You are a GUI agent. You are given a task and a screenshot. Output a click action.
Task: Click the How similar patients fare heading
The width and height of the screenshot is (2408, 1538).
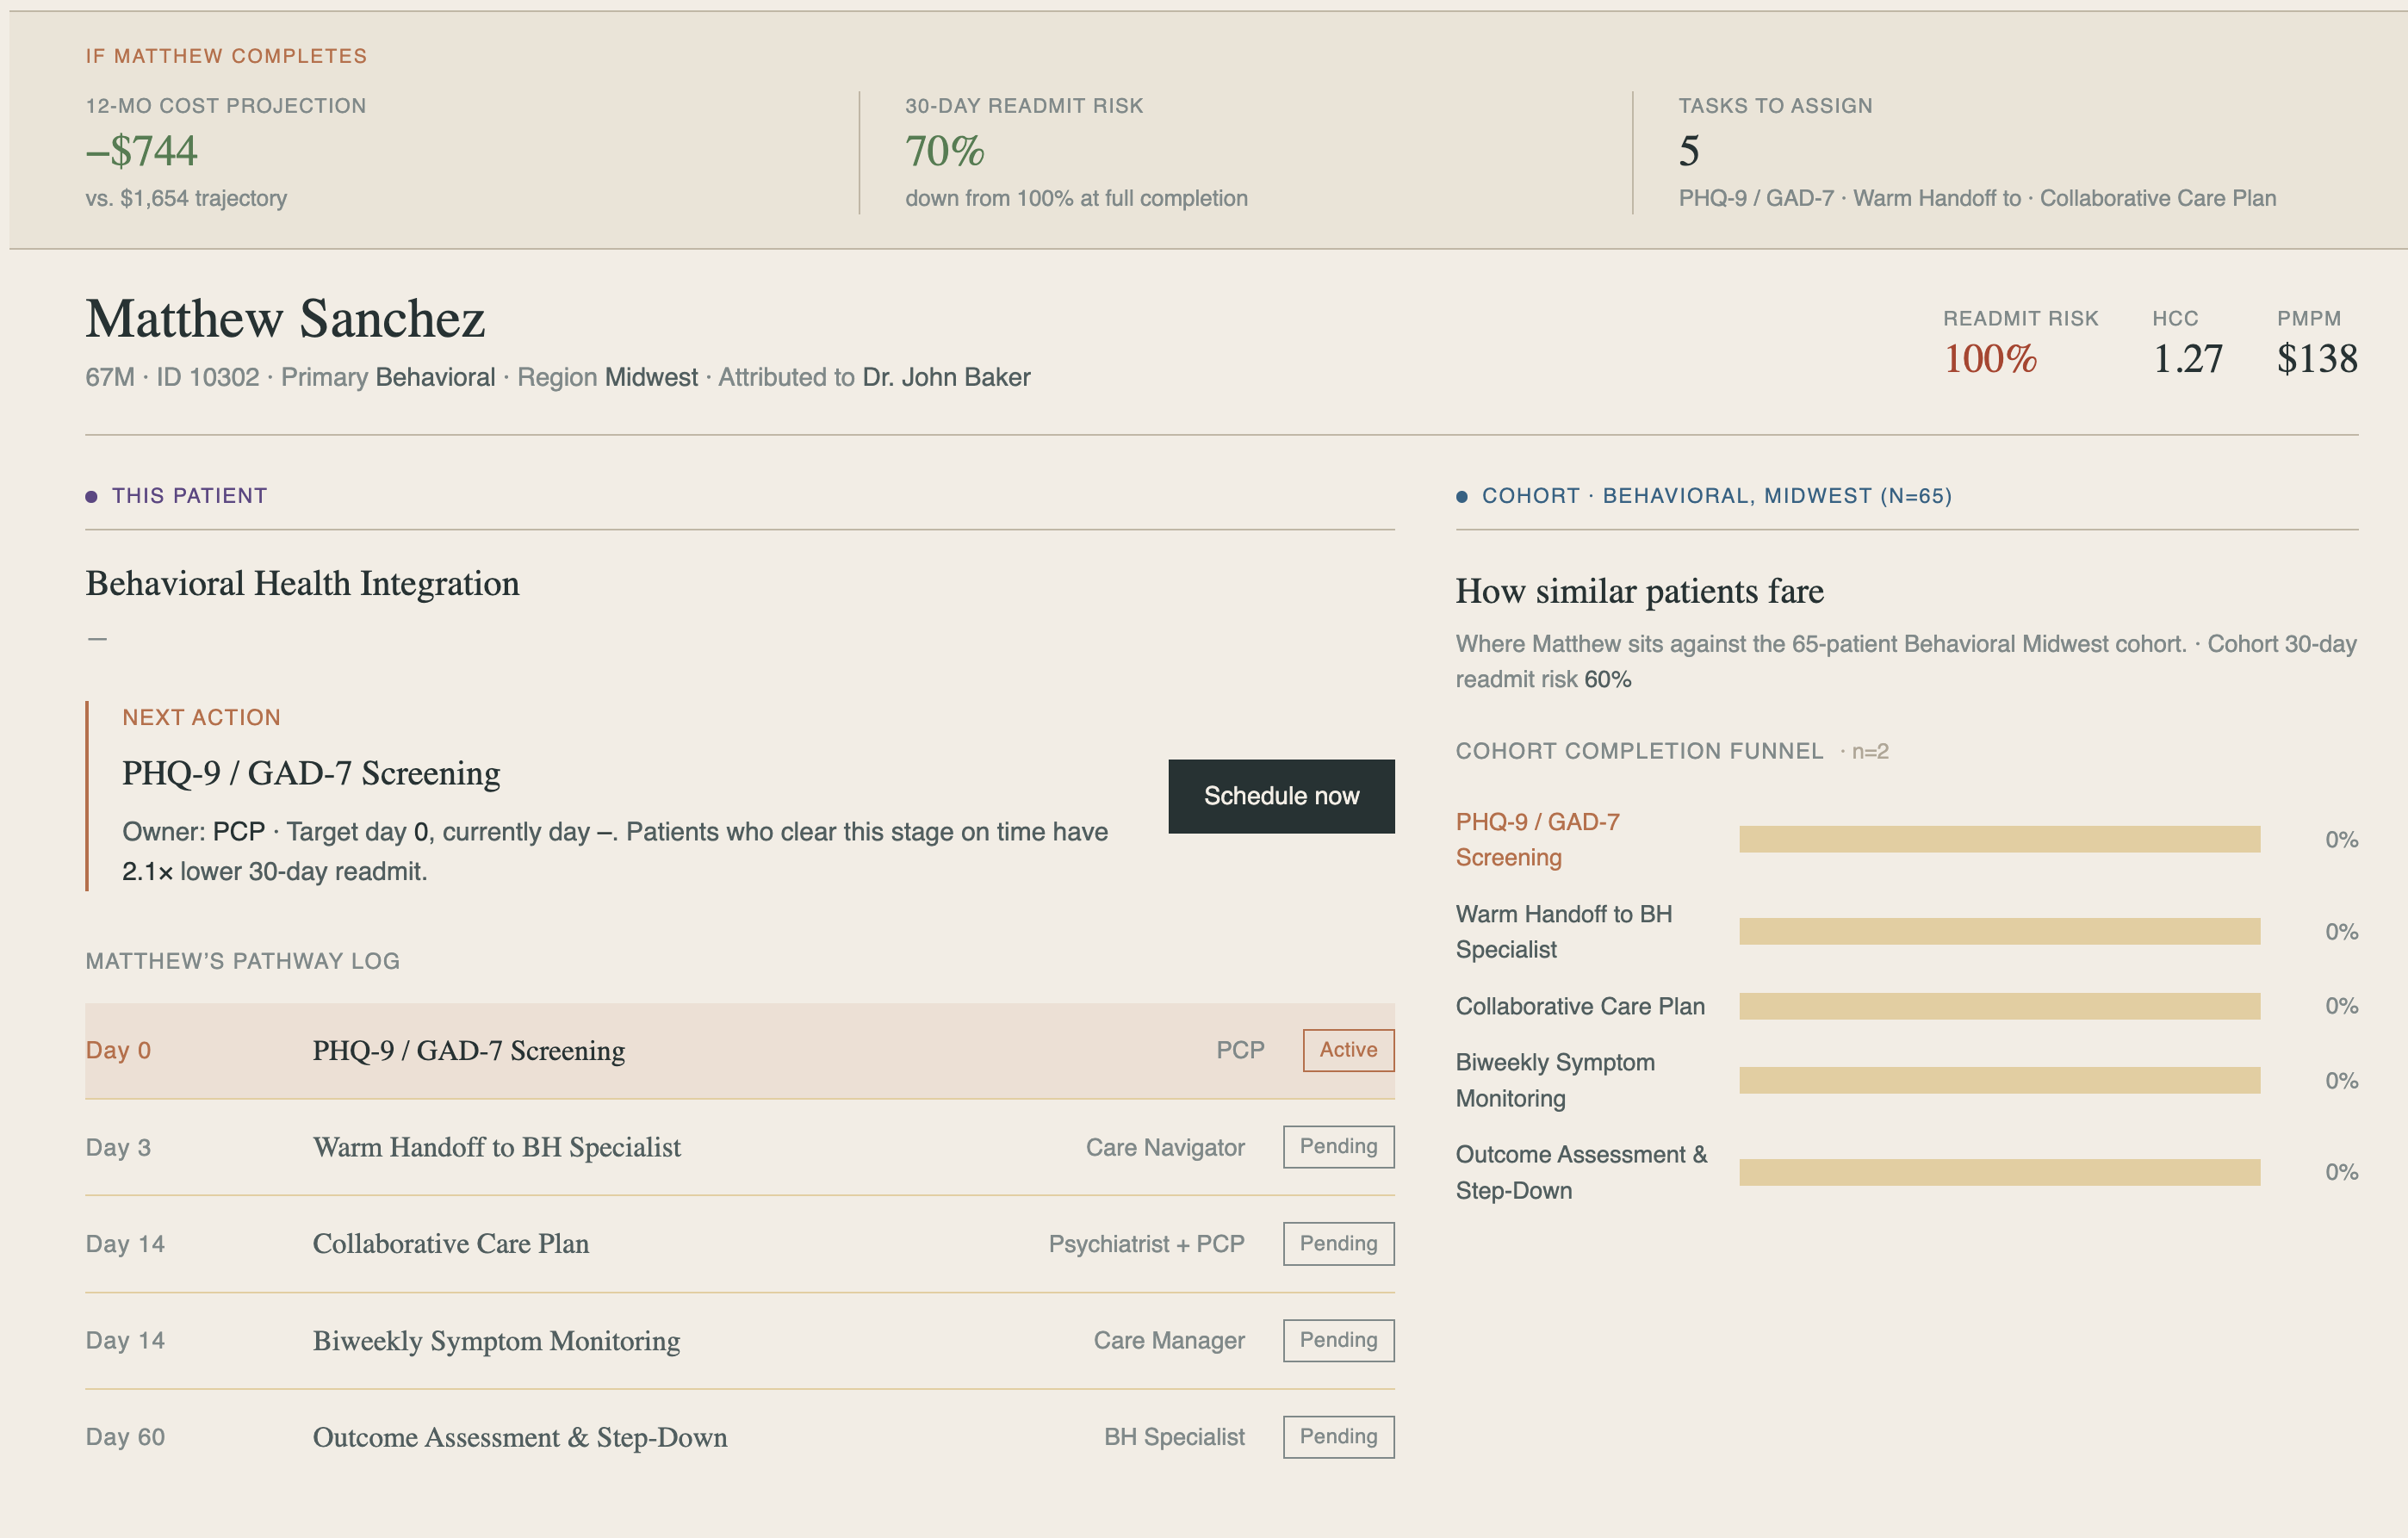tap(1639, 591)
